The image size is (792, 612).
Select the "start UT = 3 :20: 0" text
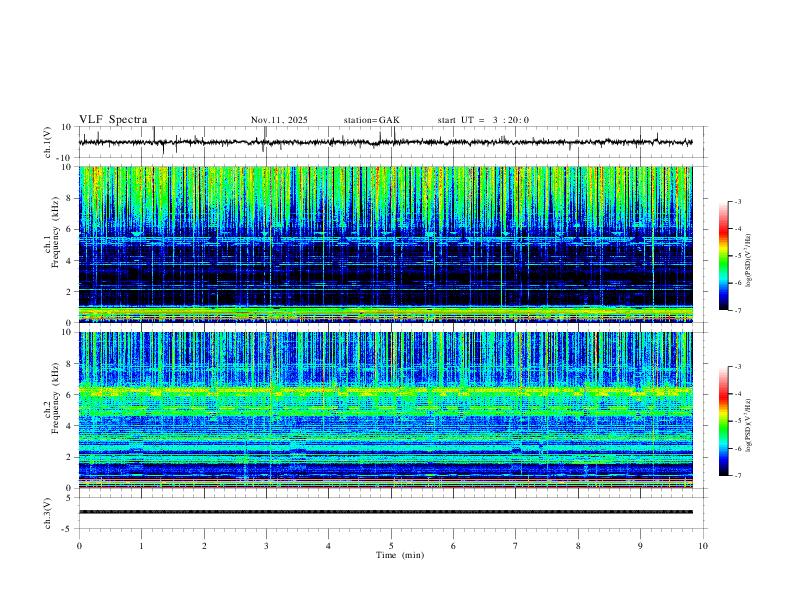(x=483, y=120)
